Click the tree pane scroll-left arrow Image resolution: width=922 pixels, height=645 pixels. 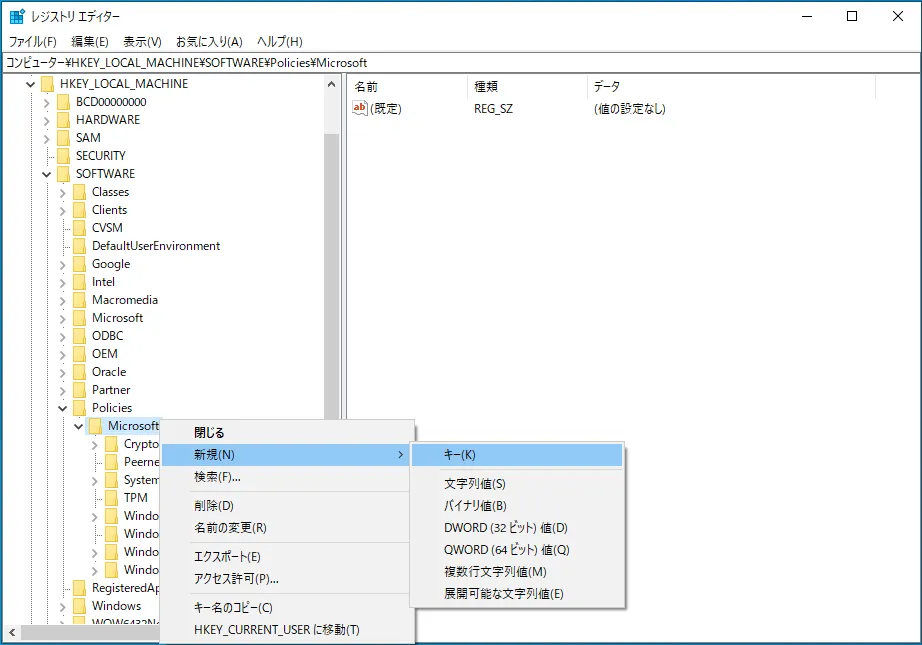pos(12,633)
